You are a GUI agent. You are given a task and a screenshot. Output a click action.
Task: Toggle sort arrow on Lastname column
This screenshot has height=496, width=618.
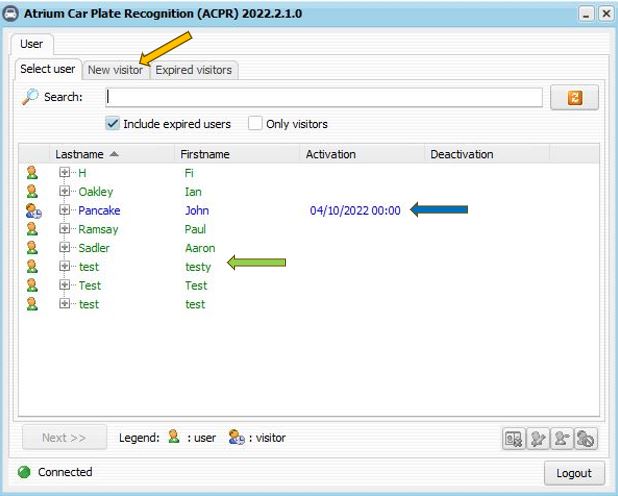[114, 154]
